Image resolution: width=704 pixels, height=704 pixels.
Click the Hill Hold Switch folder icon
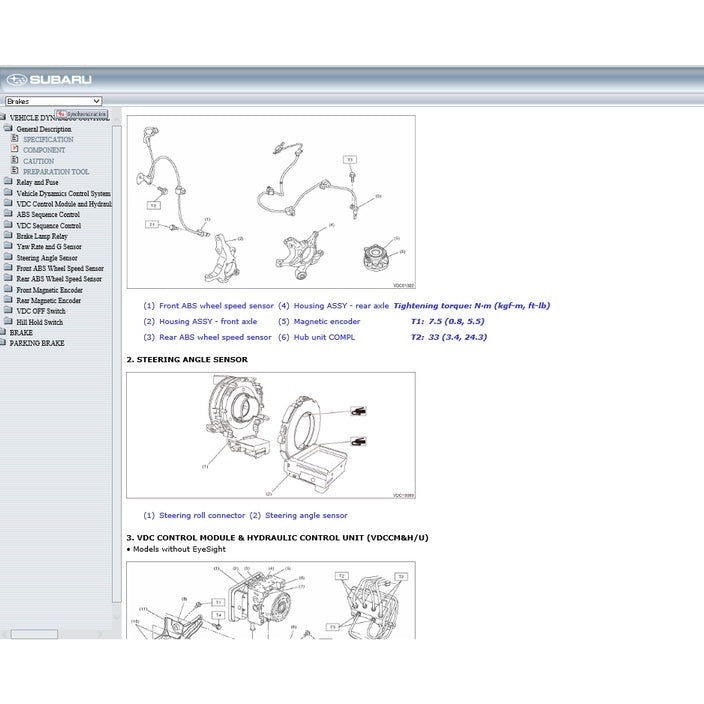(8, 322)
